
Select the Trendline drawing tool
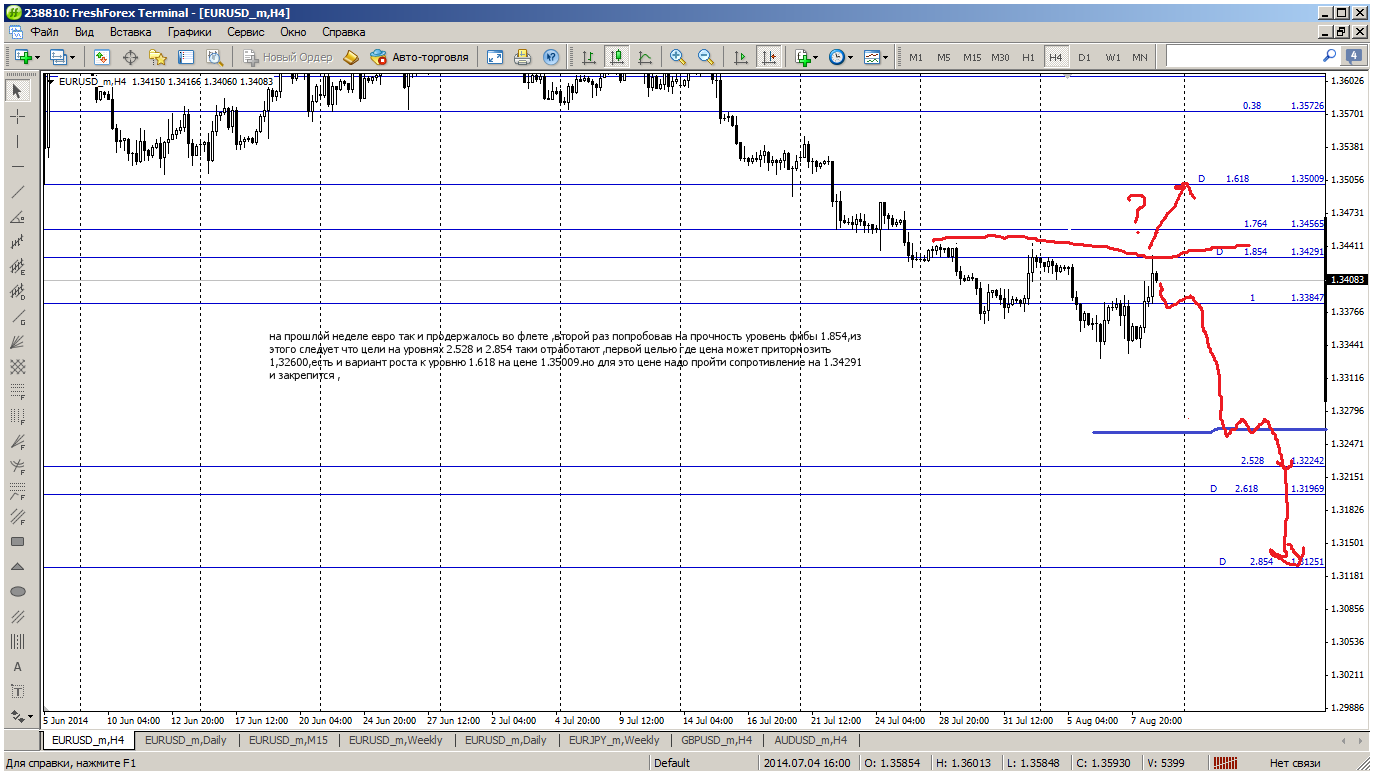pos(17,192)
